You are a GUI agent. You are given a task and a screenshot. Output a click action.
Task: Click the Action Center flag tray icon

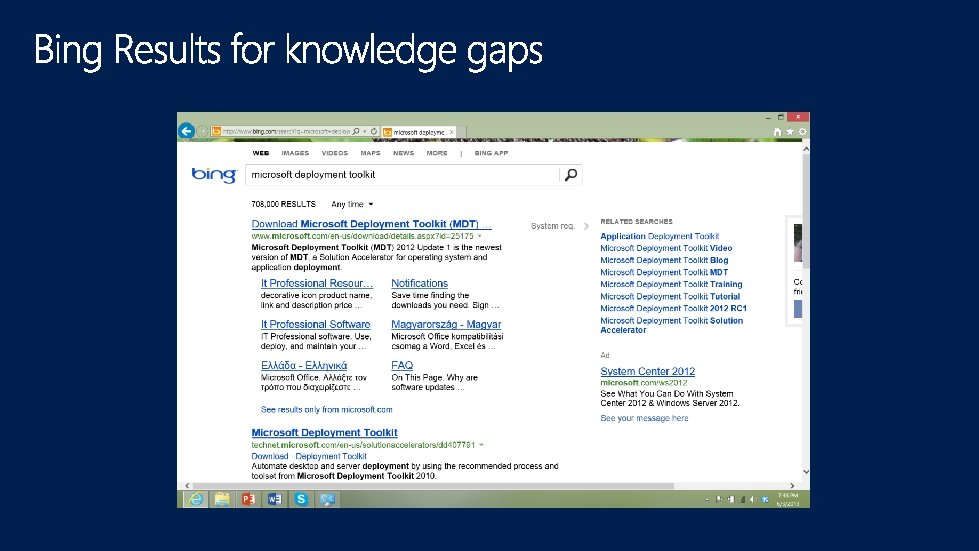719,499
